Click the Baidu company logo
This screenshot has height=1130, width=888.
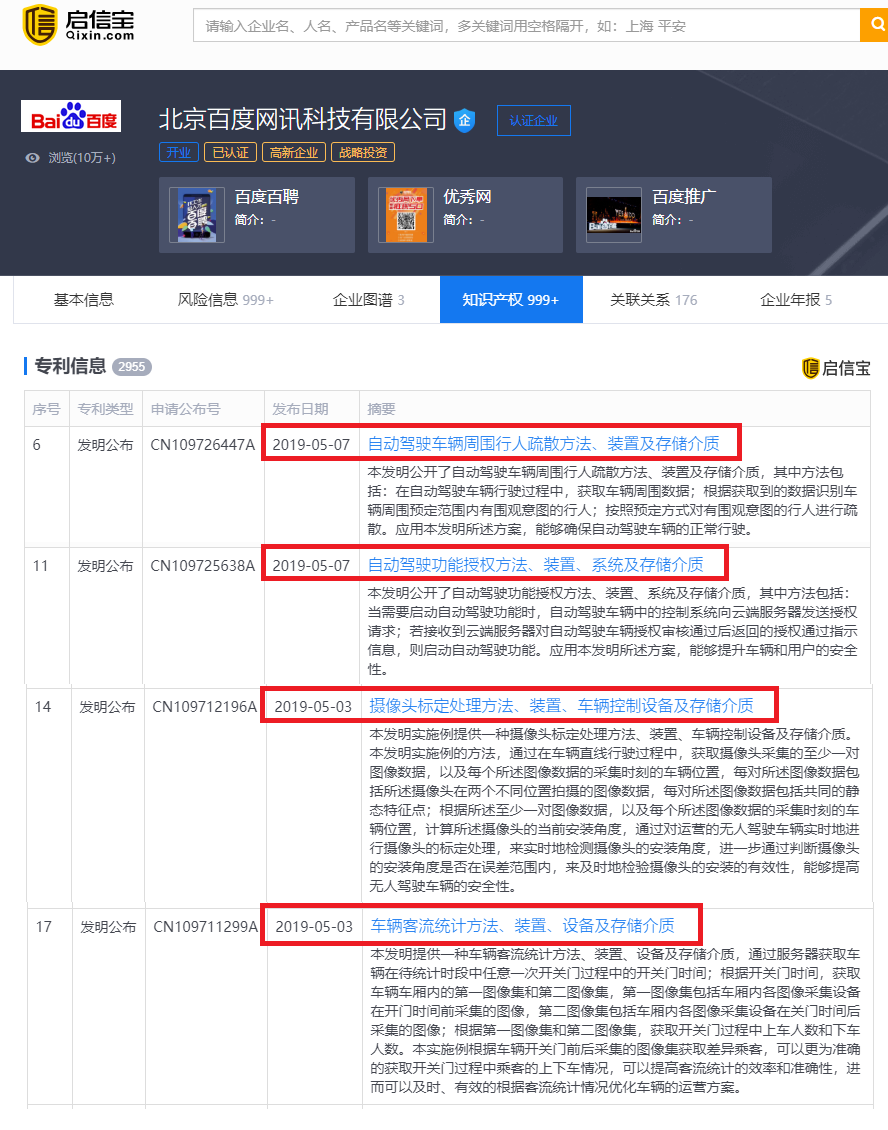(x=71, y=116)
